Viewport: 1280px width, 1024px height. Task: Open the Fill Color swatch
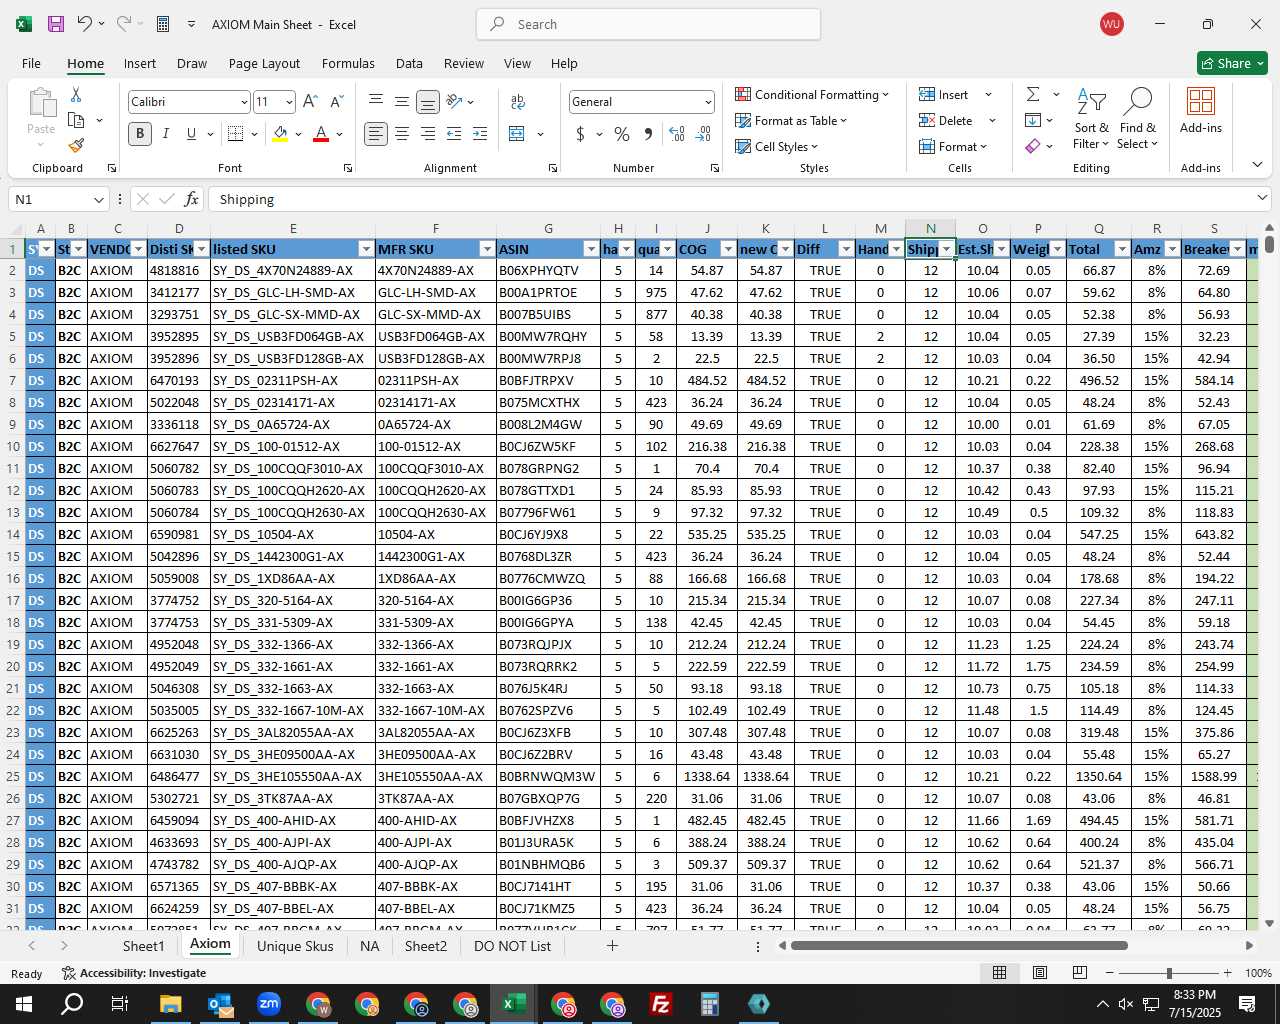[x=280, y=134]
